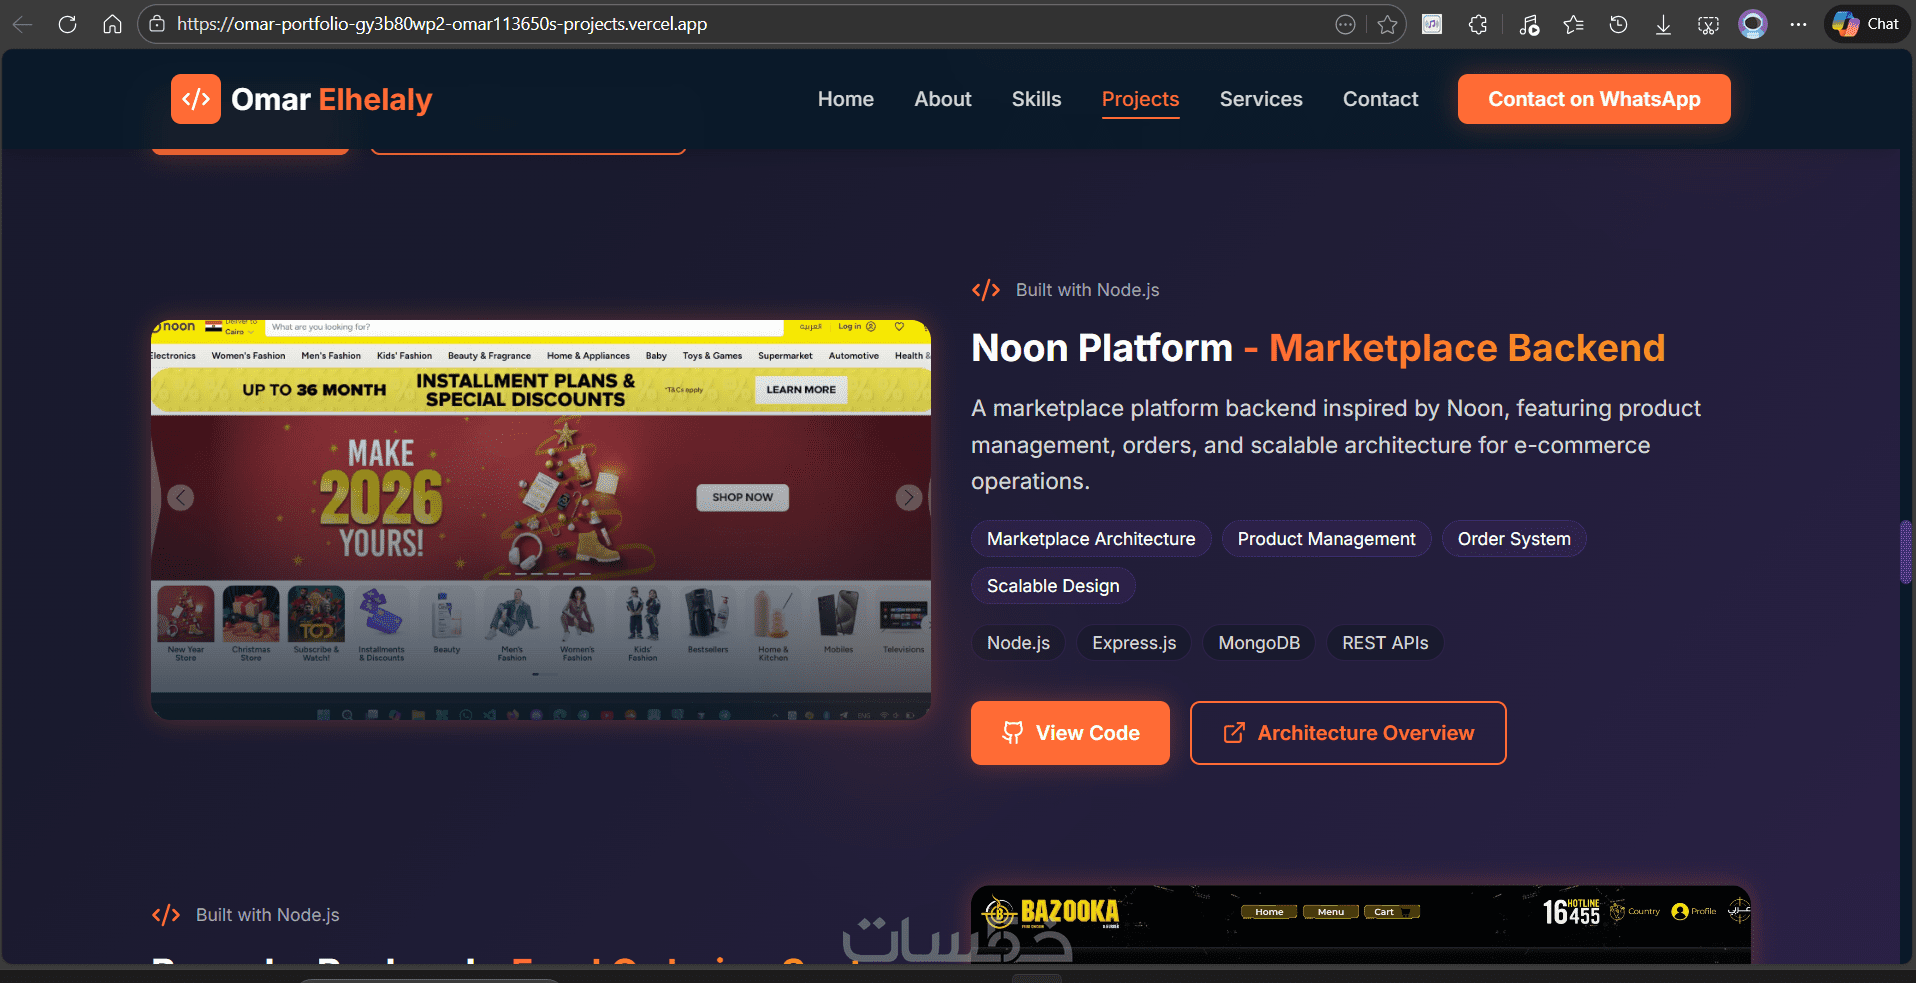Click the Contact on WhatsApp button
Screen dimensions: 1916x983
1594,99
